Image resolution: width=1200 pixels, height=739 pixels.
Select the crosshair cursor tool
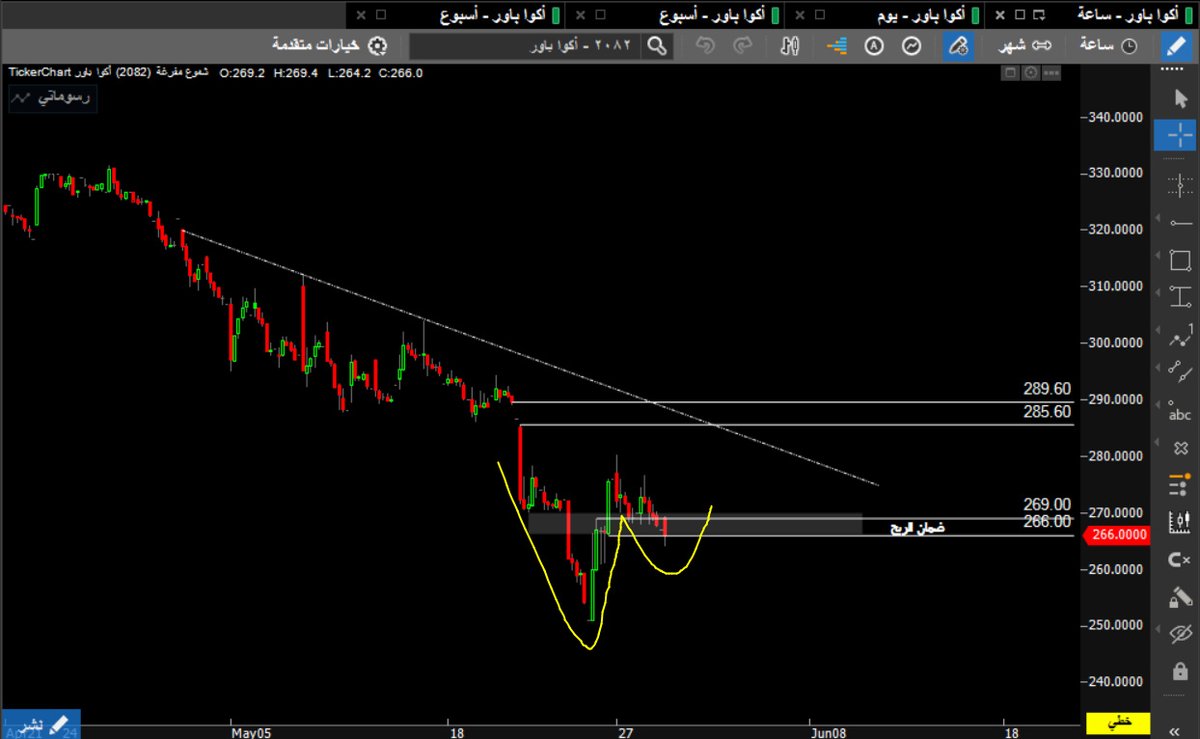tap(1175, 134)
